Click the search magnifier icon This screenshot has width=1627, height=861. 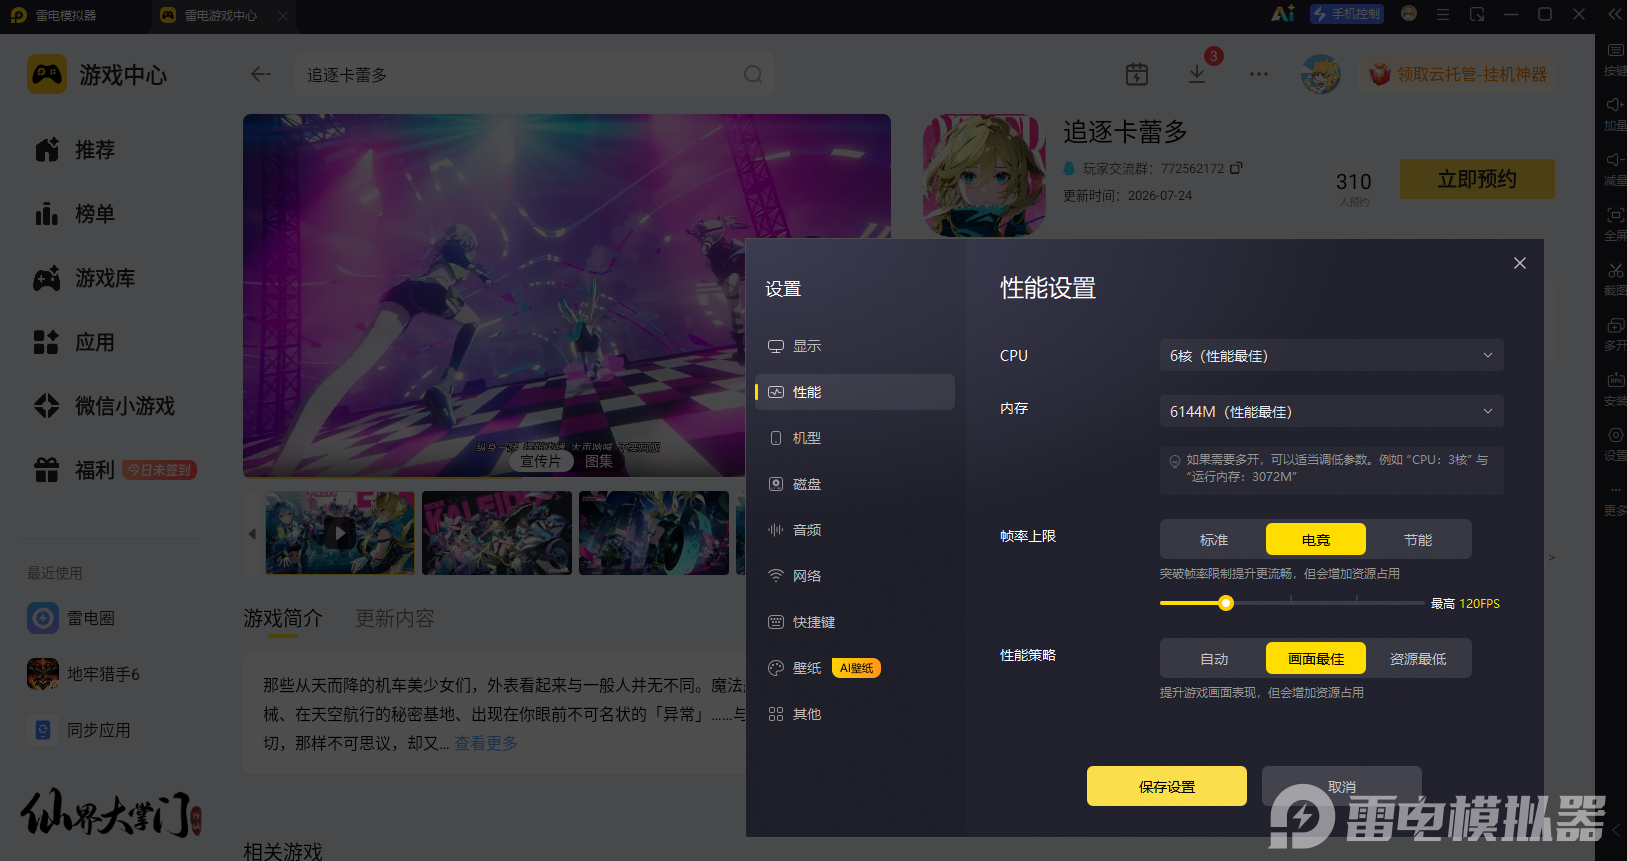click(753, 74)
